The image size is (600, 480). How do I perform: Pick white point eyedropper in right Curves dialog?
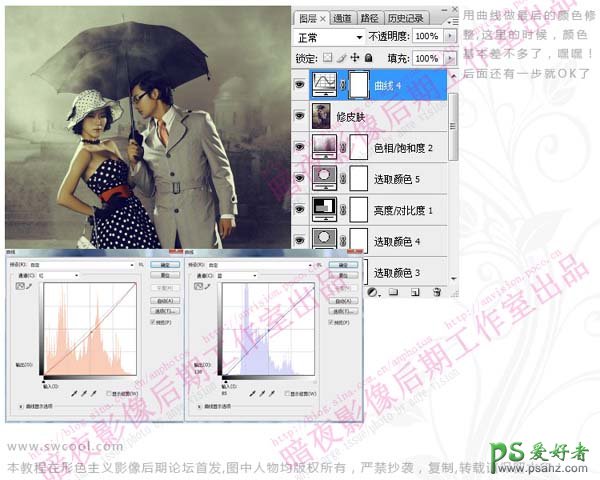[272, 393]
